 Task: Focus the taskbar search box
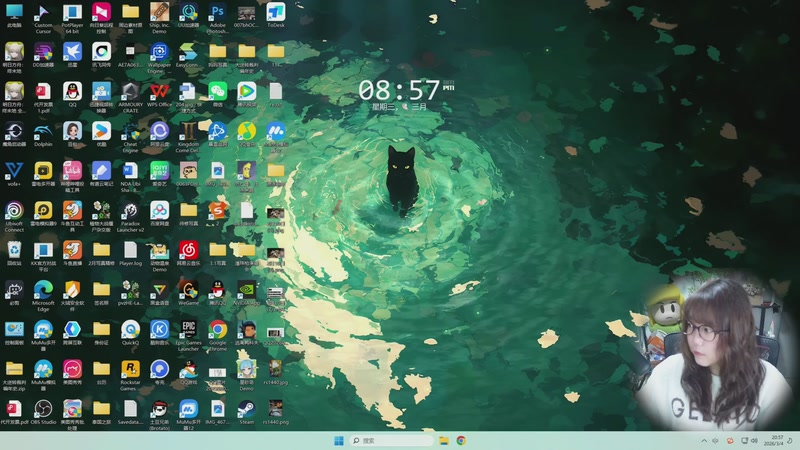pyautogui.click(x=391, y=440)
